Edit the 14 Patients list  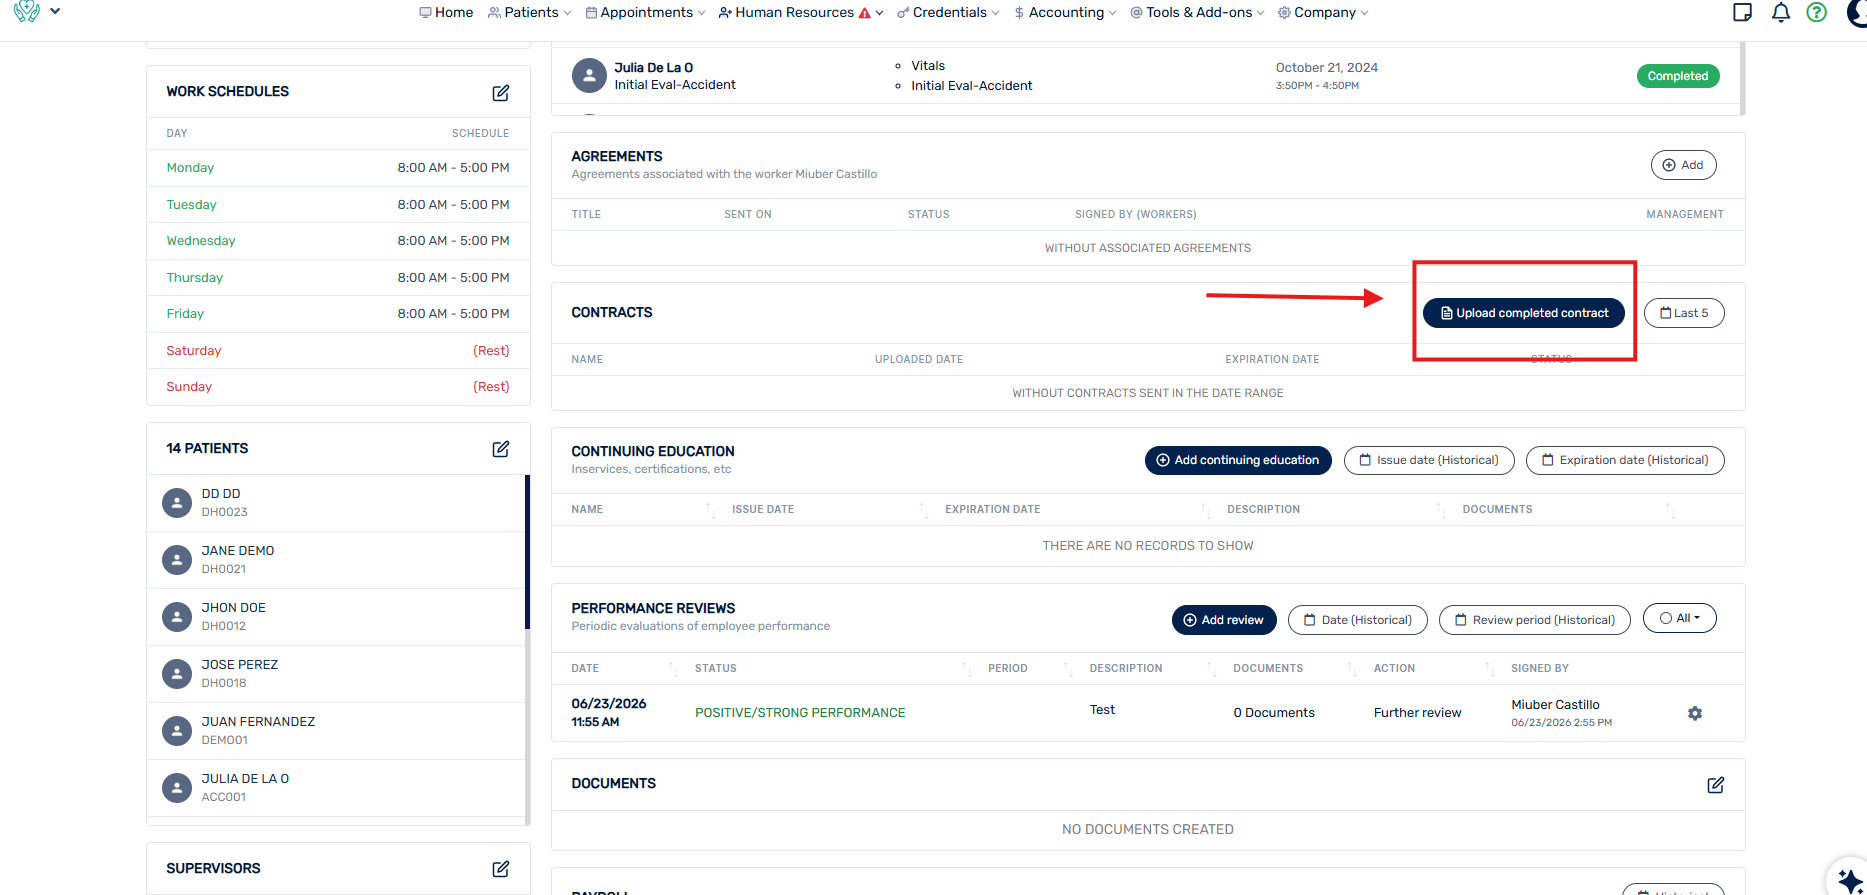pyautogui.click(x=501, y=449)
